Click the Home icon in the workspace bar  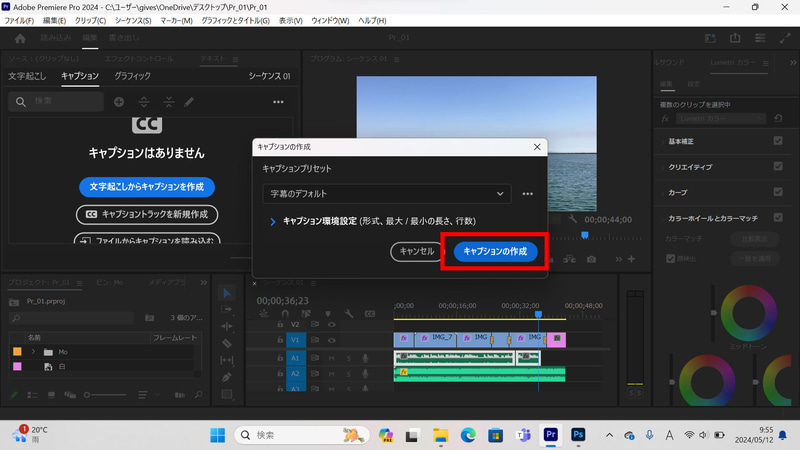coord(20,38)
